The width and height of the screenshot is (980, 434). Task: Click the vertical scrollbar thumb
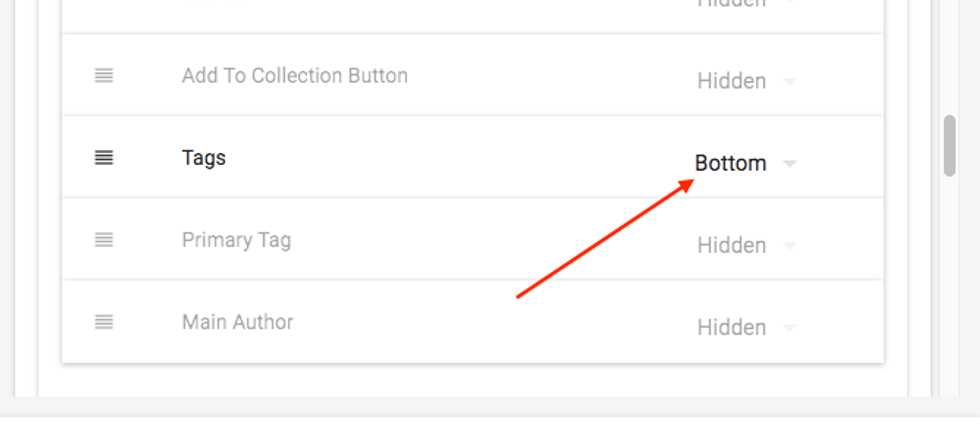click(950, 146)
